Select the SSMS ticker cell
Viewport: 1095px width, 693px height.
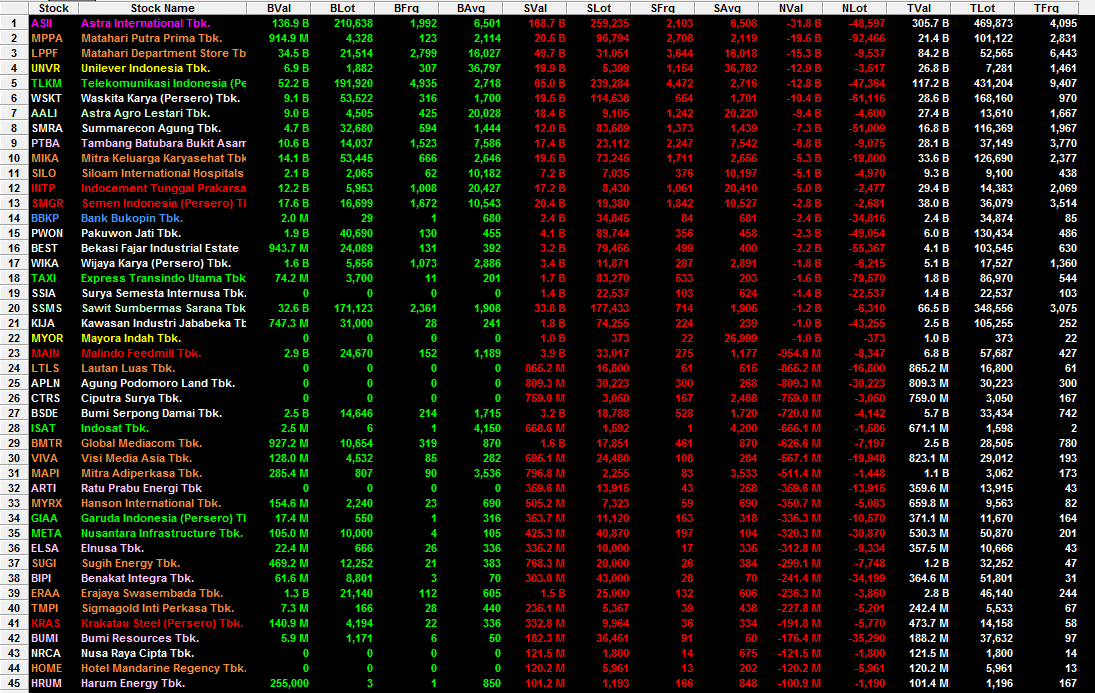pos(46,309)
